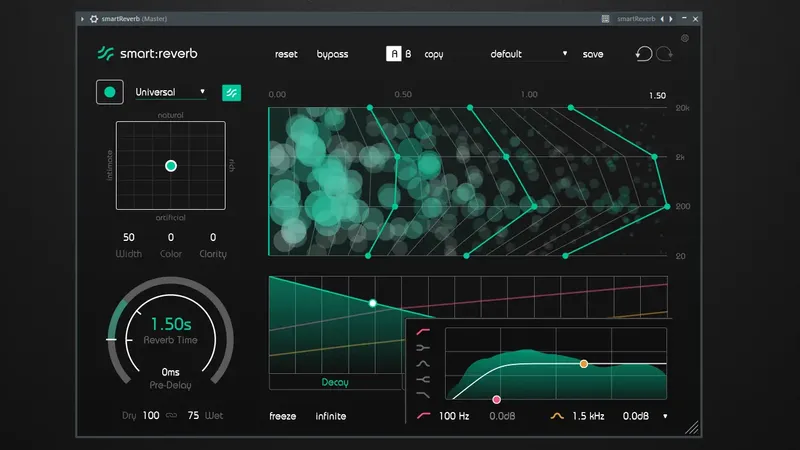Select the low-cut filter shape icon
The height and width of the screenshot is (450, 800).
tap(423, 332)
